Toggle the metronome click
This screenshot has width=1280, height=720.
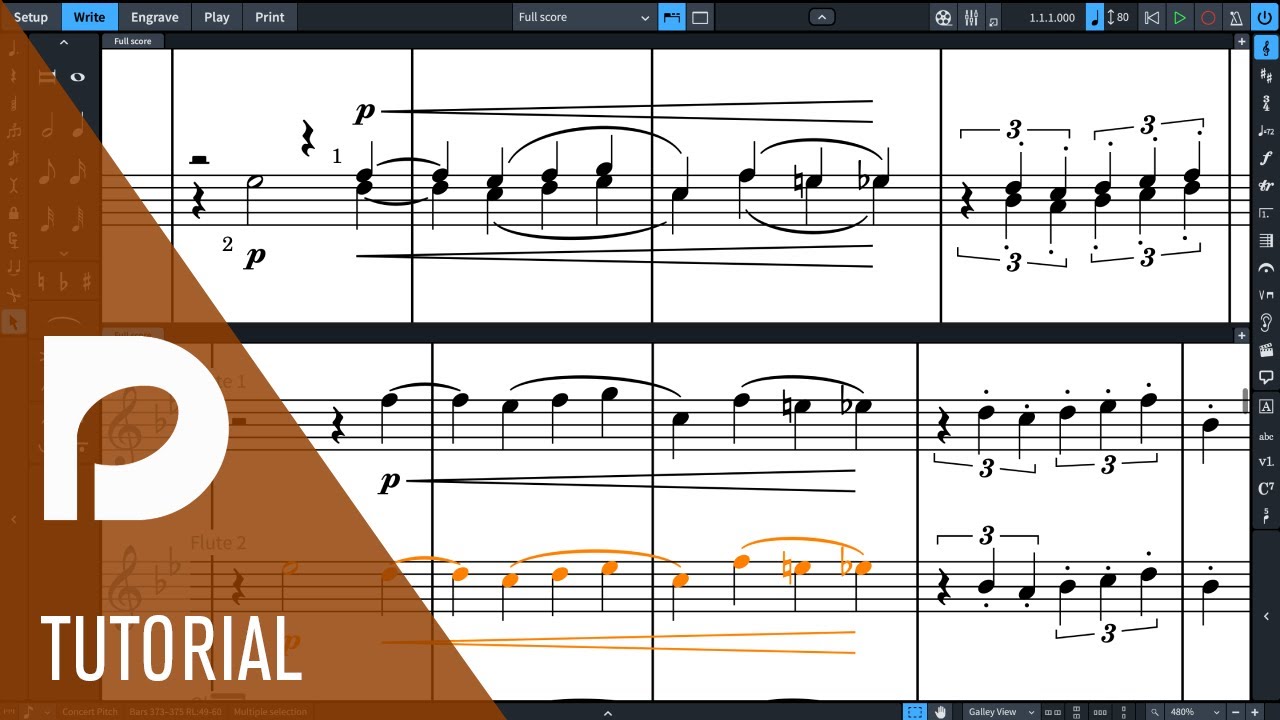pyautogui.click(x=1236, y=17)
